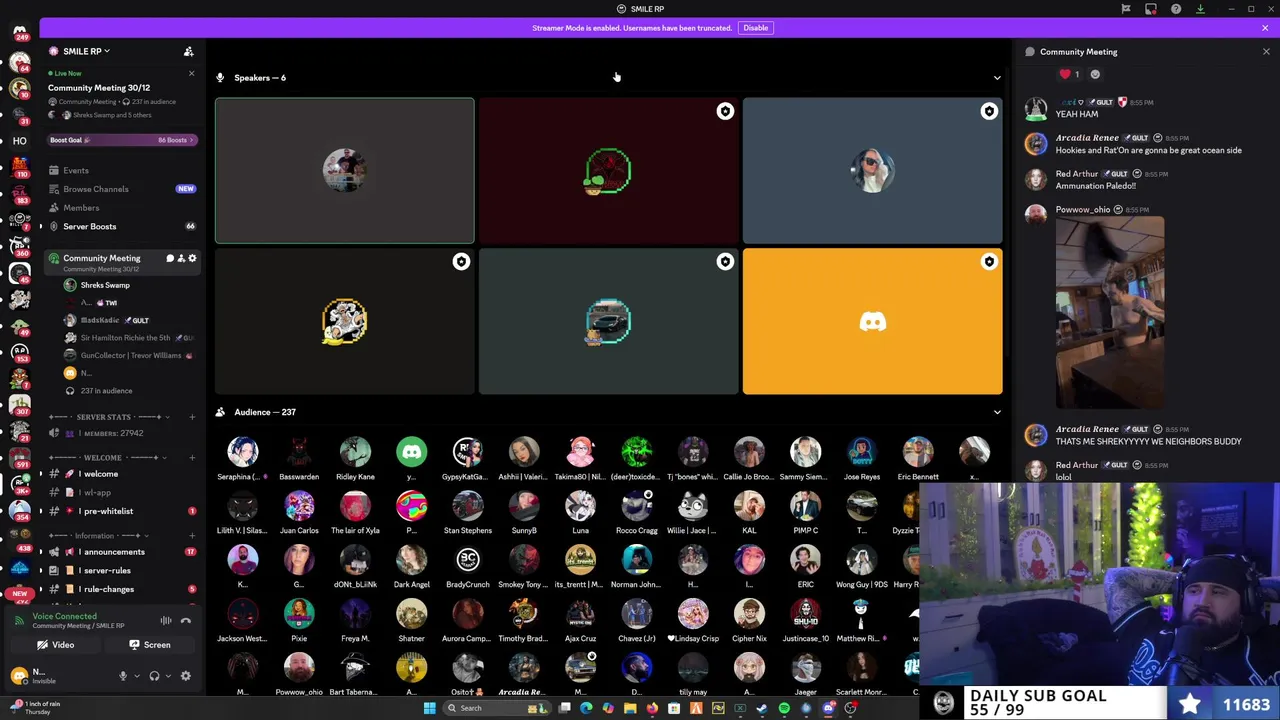1280x720 pixels.
Task: Open Browse Channels
Action: (96, 189)
